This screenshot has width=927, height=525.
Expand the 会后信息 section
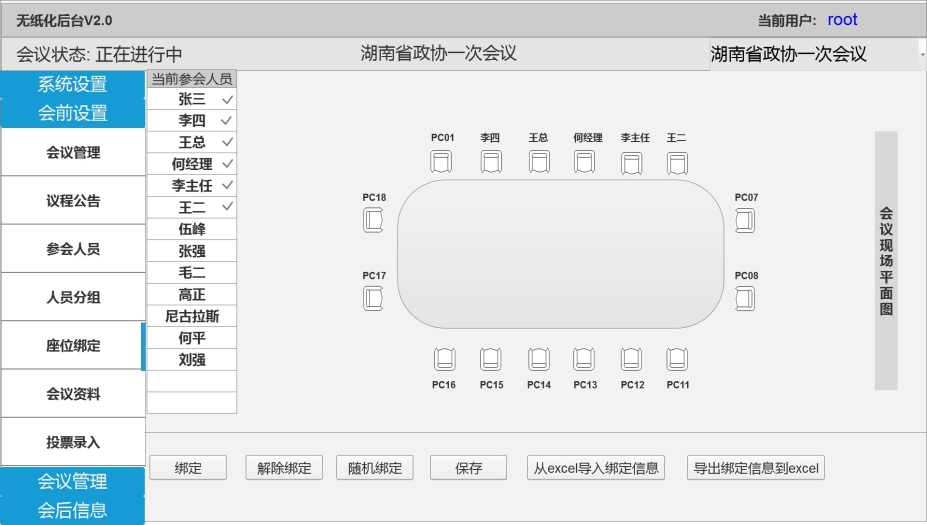coord(73,510)
